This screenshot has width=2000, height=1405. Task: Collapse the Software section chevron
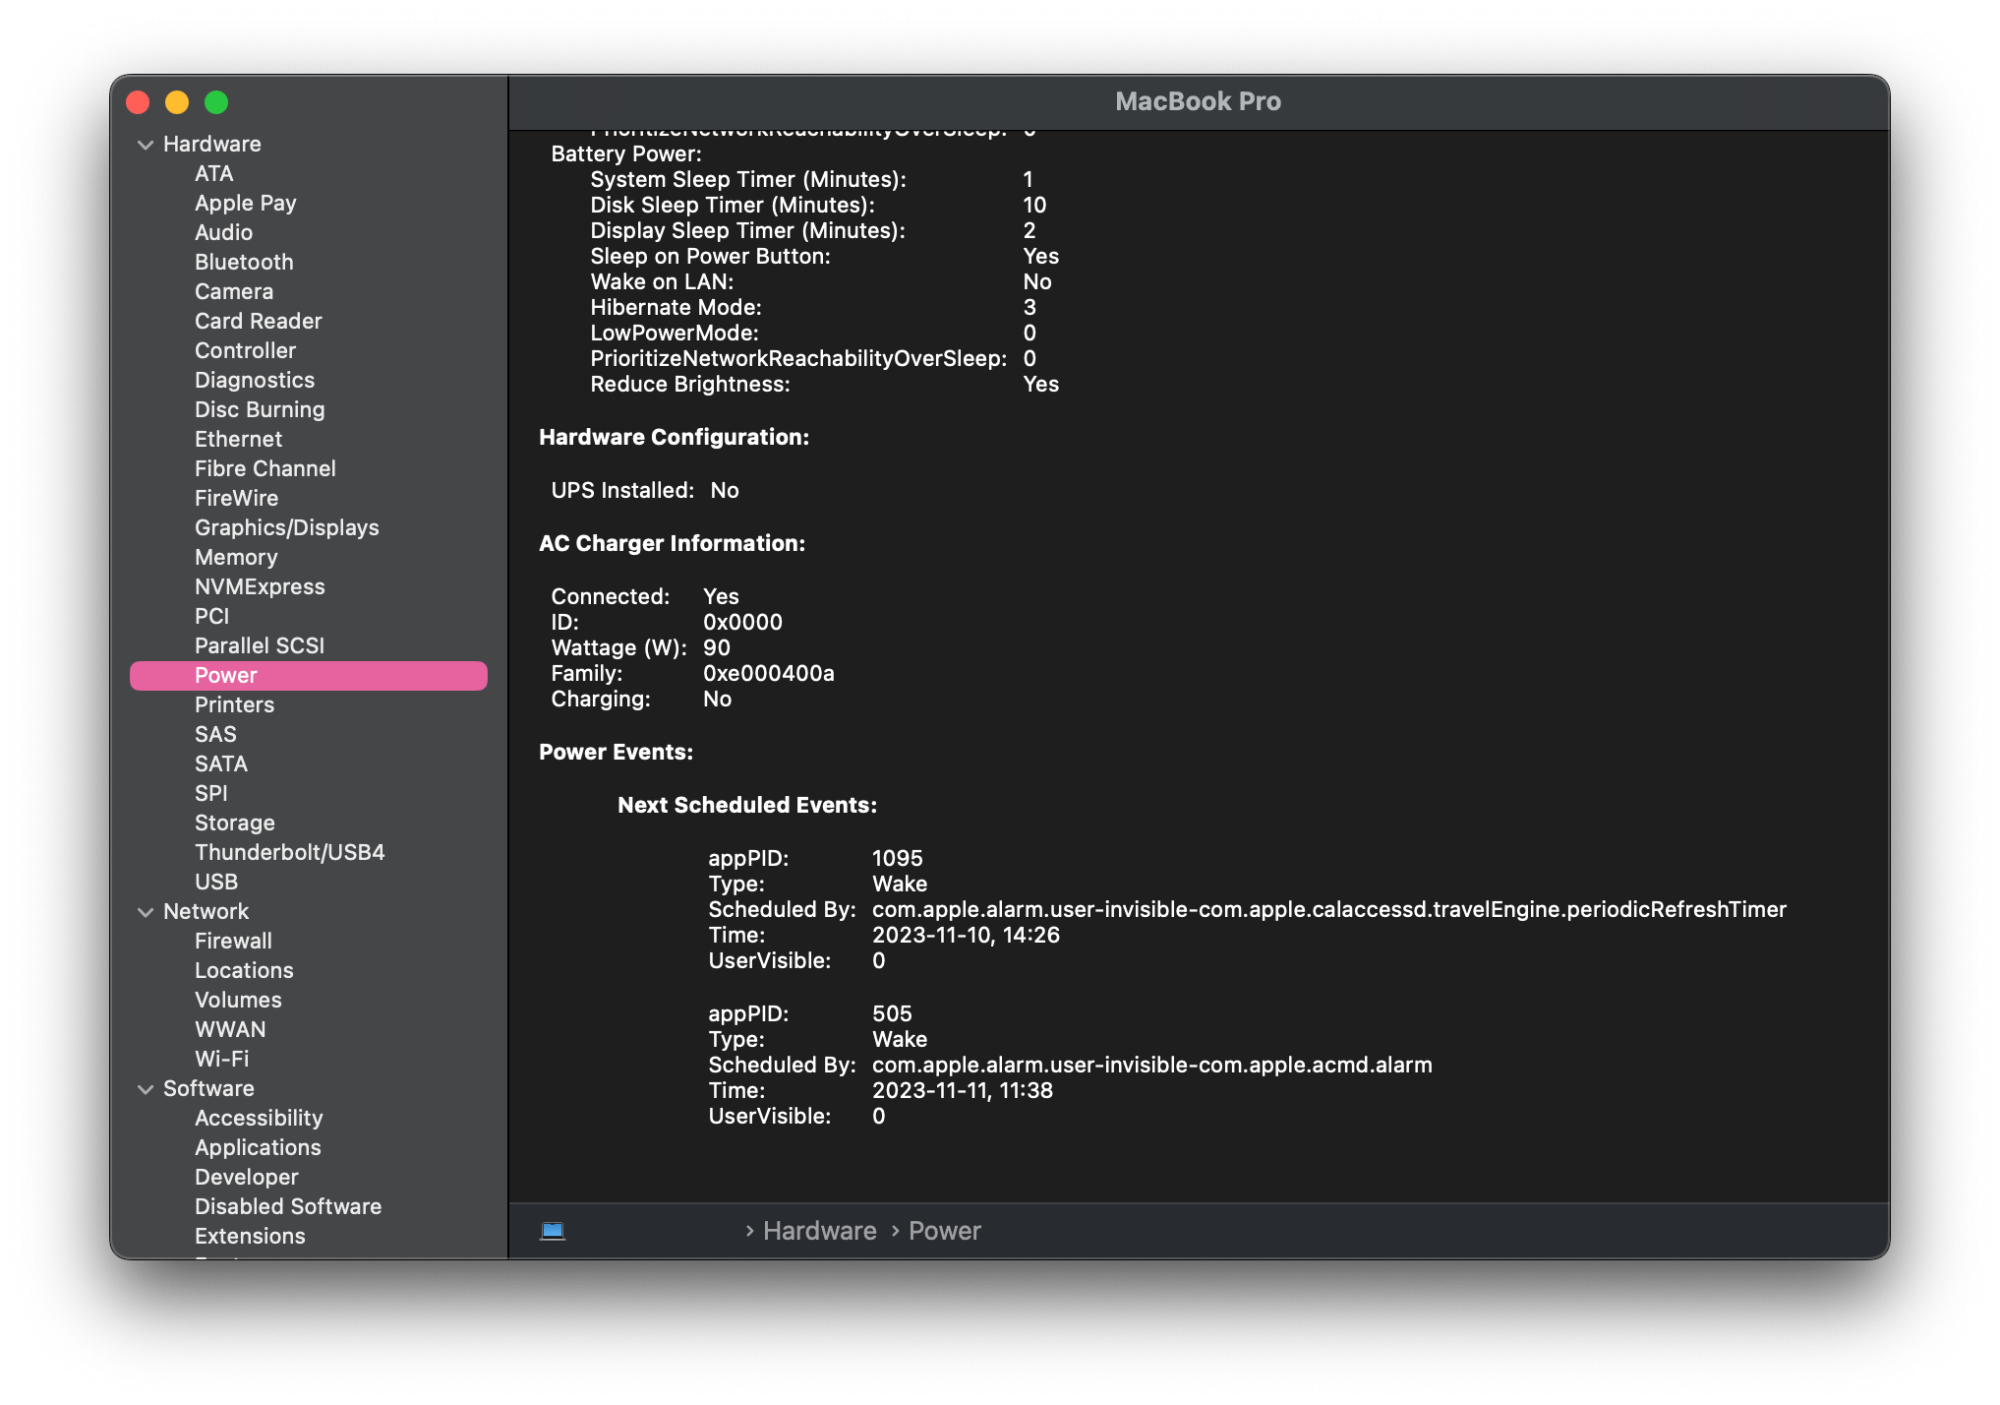pos(146,1089)
